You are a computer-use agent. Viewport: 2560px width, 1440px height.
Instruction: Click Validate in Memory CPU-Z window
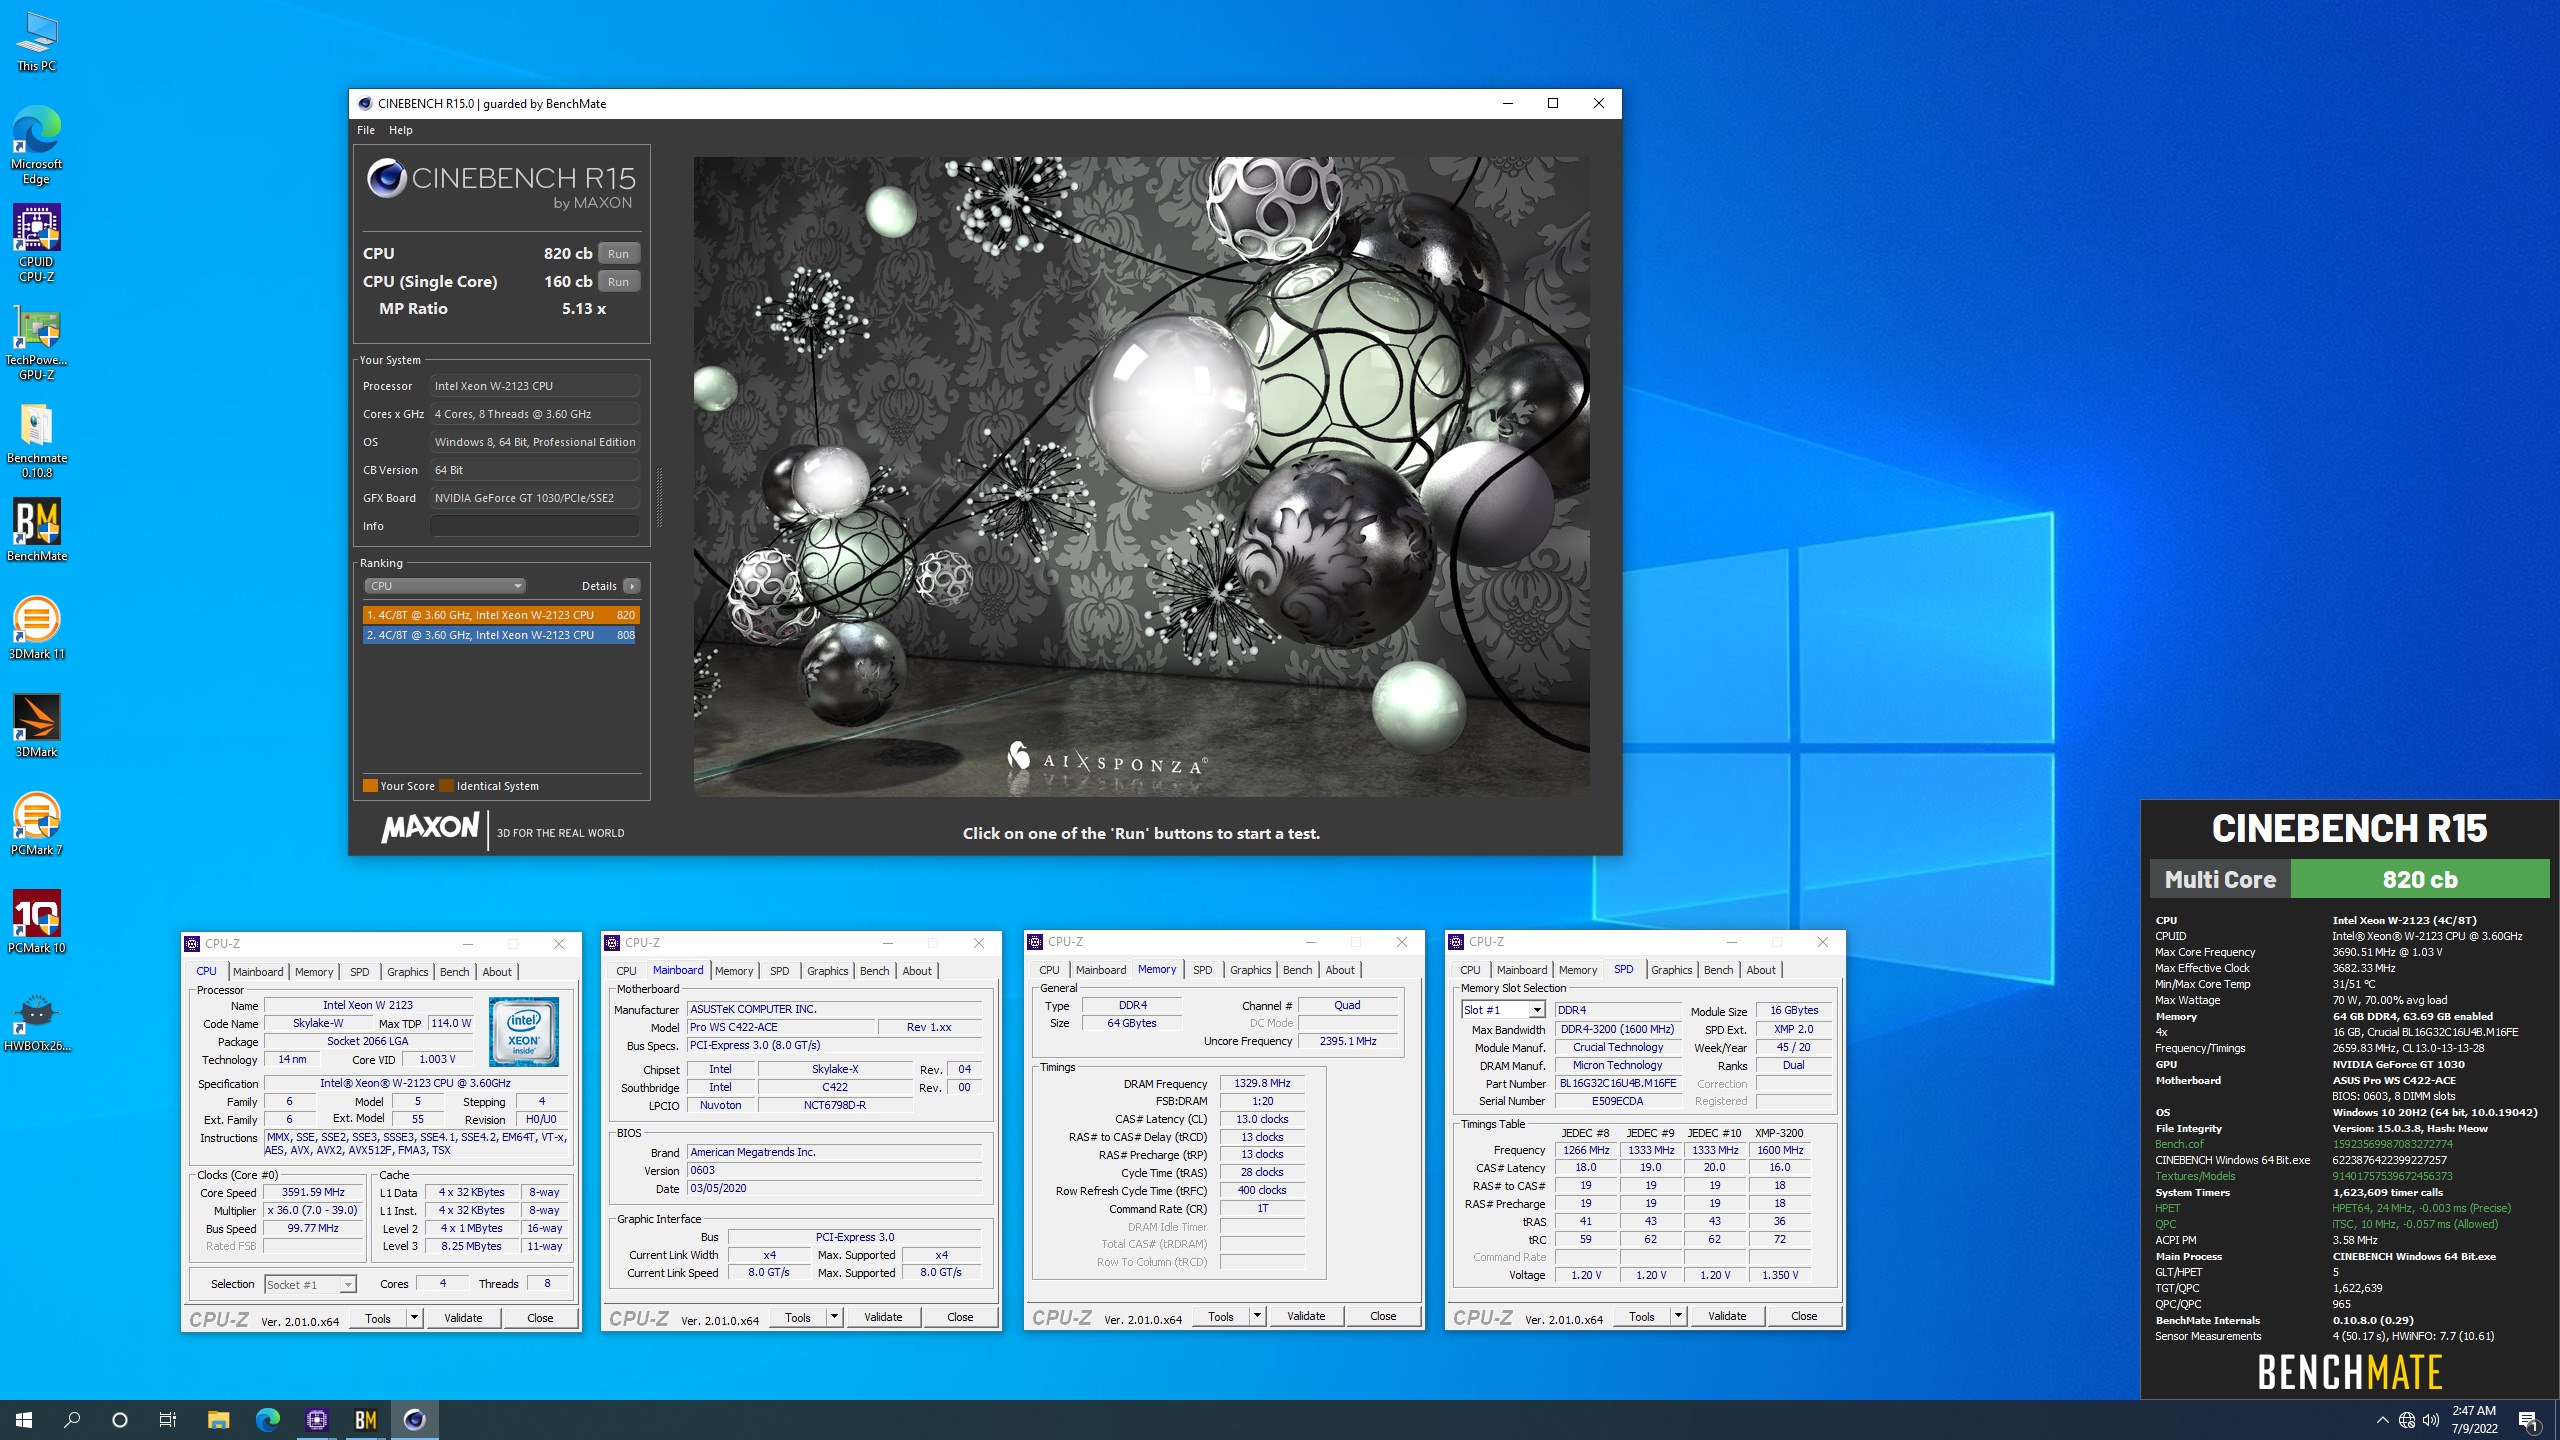pos(1306,1316)
